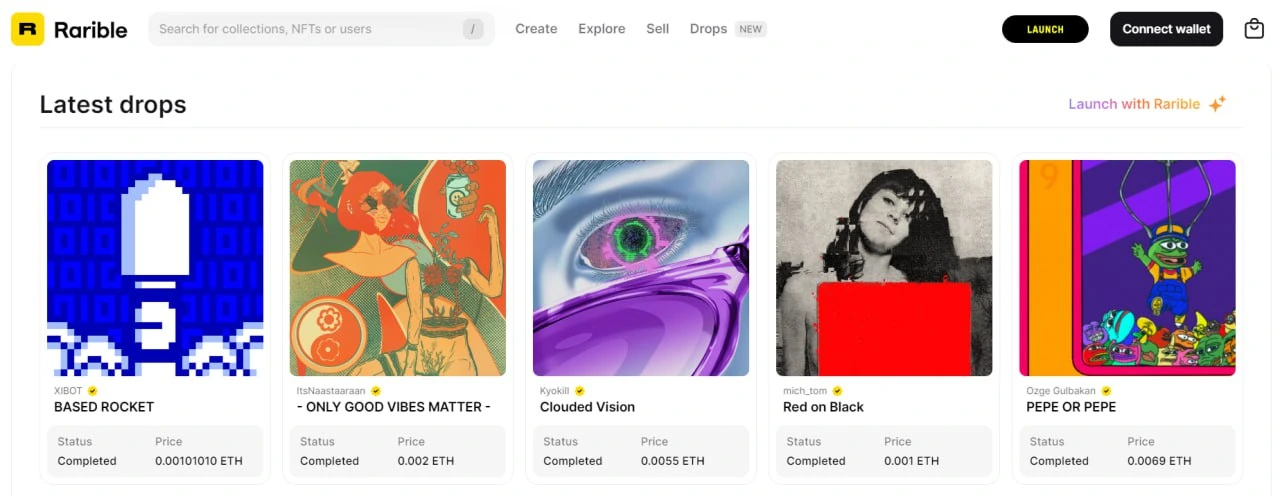
Task: Open the Launch with Rarible link
Action: [1134, 104]
